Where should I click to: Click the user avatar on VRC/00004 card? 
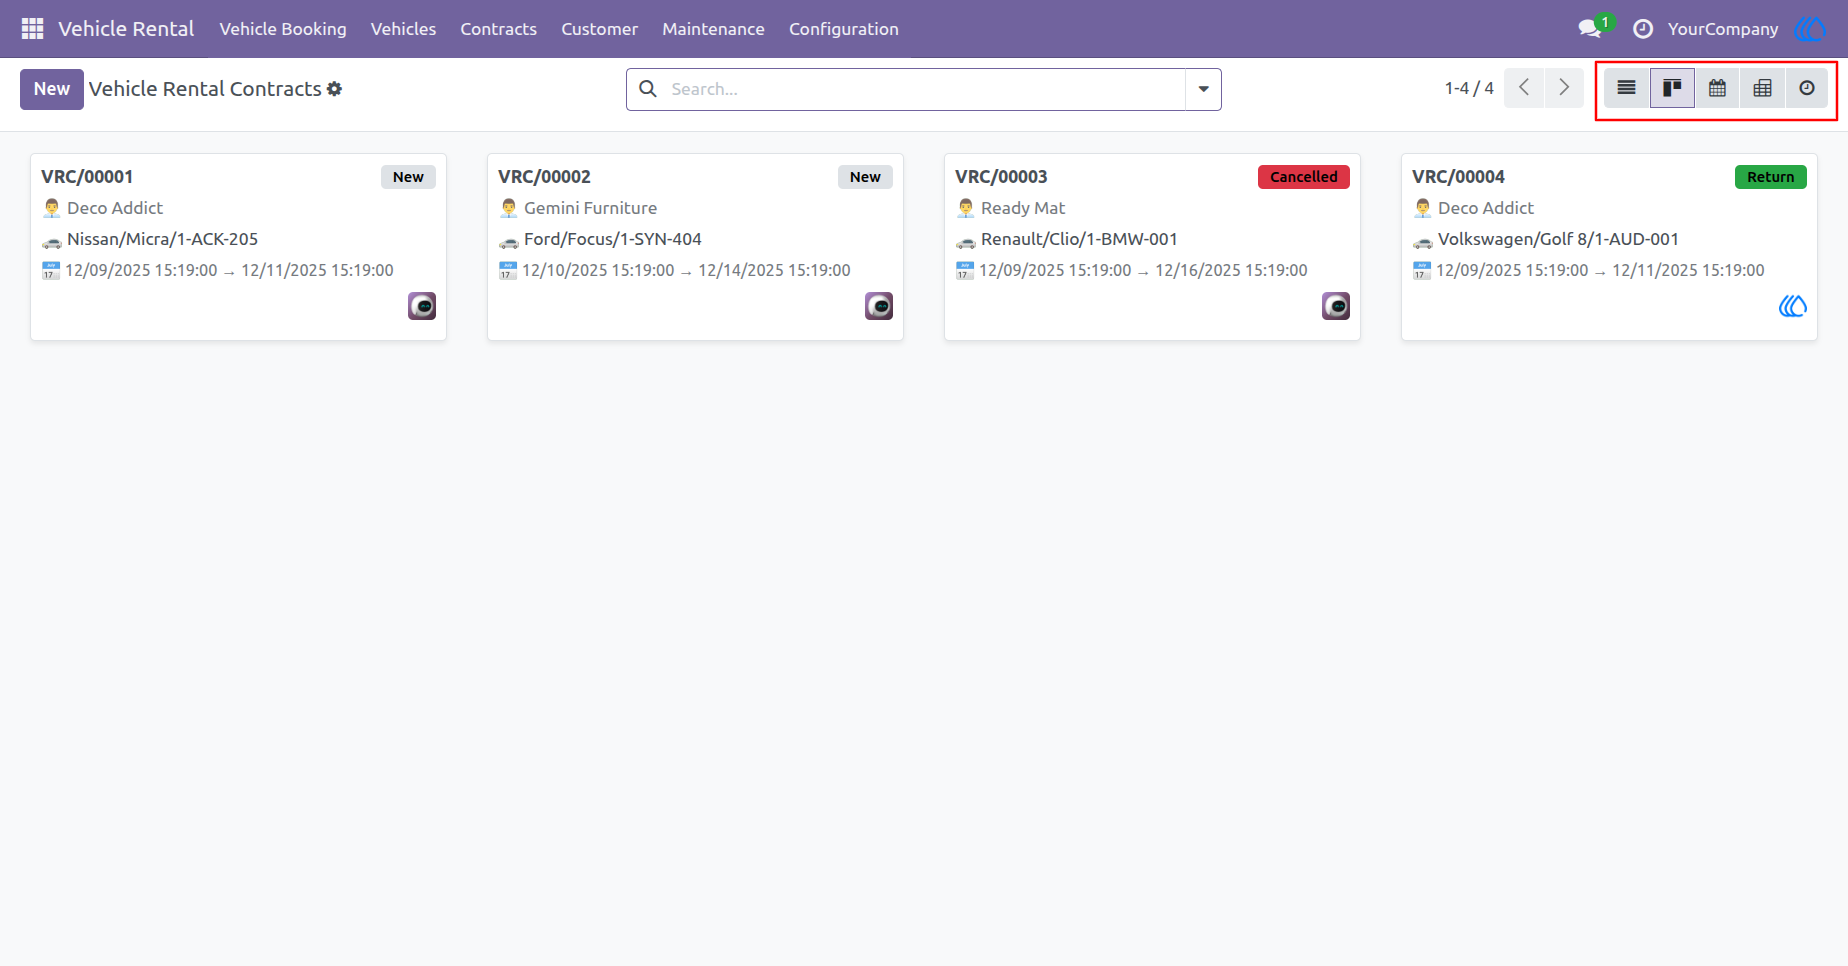(1793, 306)
